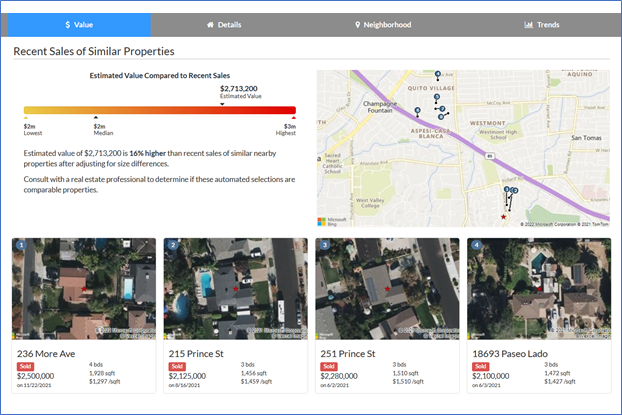The width and height of the screenshot is (622, 415).
Task: Click number badge 2 on second property photo
Action: click(x=173, y=245)
